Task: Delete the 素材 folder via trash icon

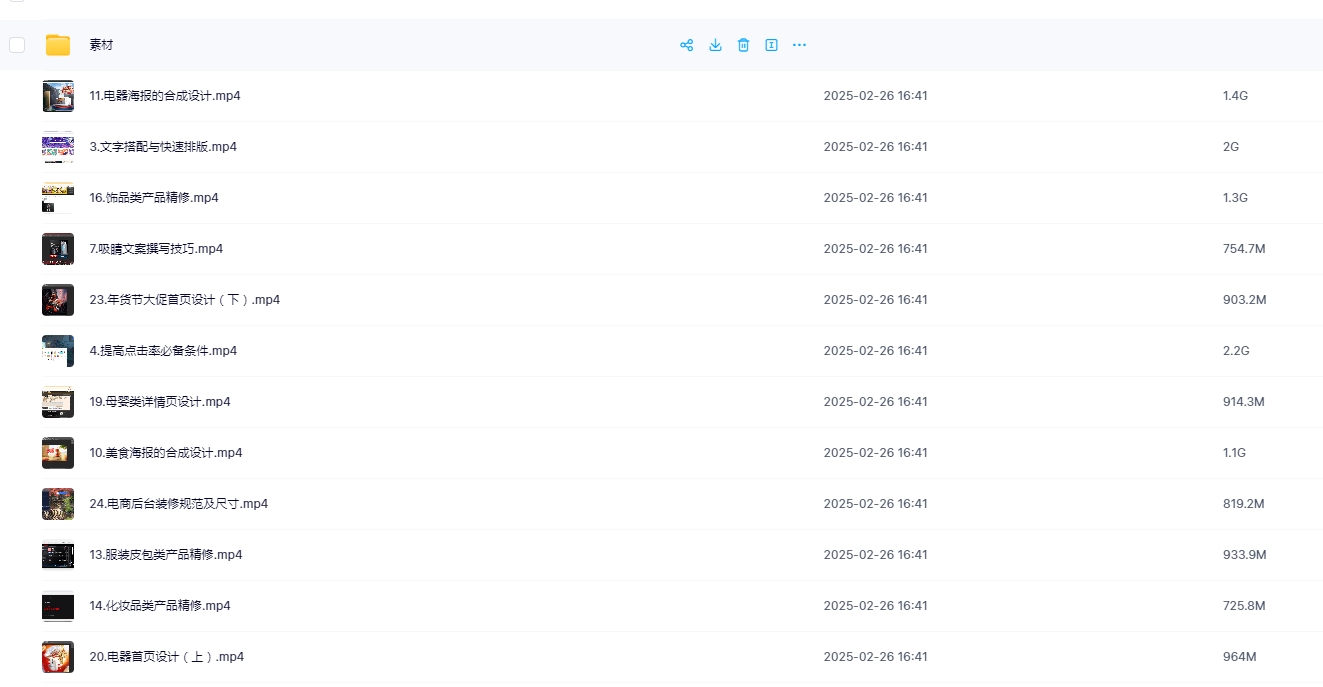Action: (x=743, y=45)
